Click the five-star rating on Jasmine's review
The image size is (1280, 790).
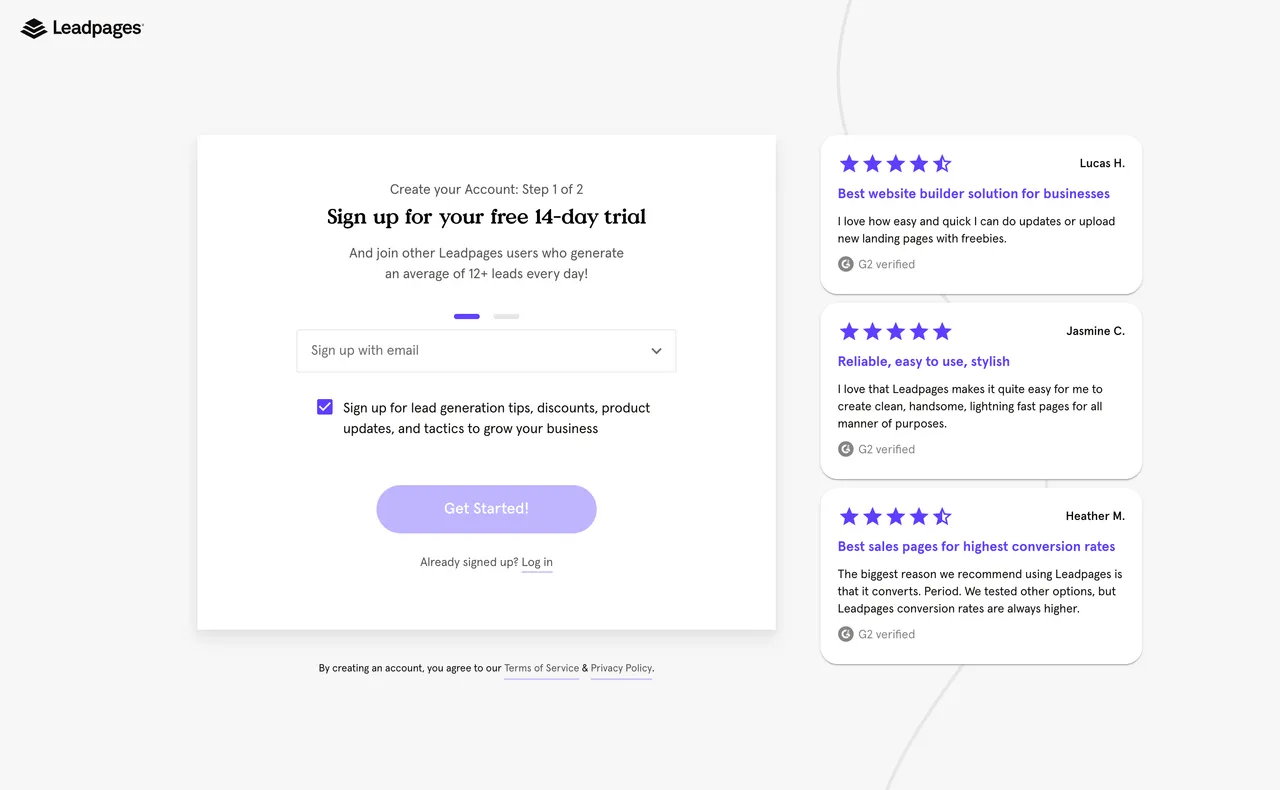(x=895, y=332)
